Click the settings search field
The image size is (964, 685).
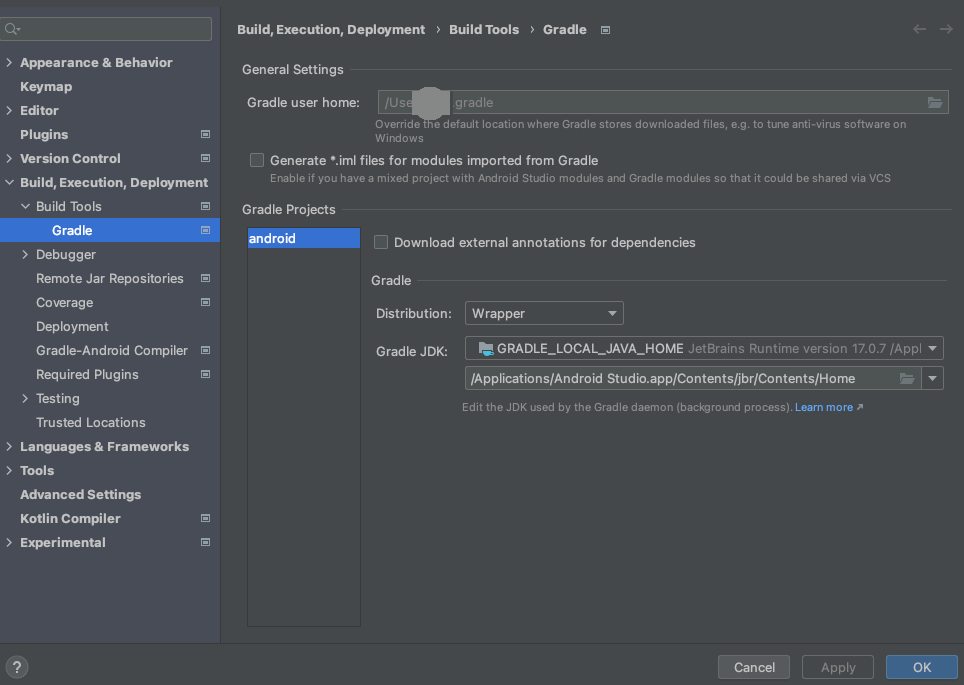(x=106, y=29)
